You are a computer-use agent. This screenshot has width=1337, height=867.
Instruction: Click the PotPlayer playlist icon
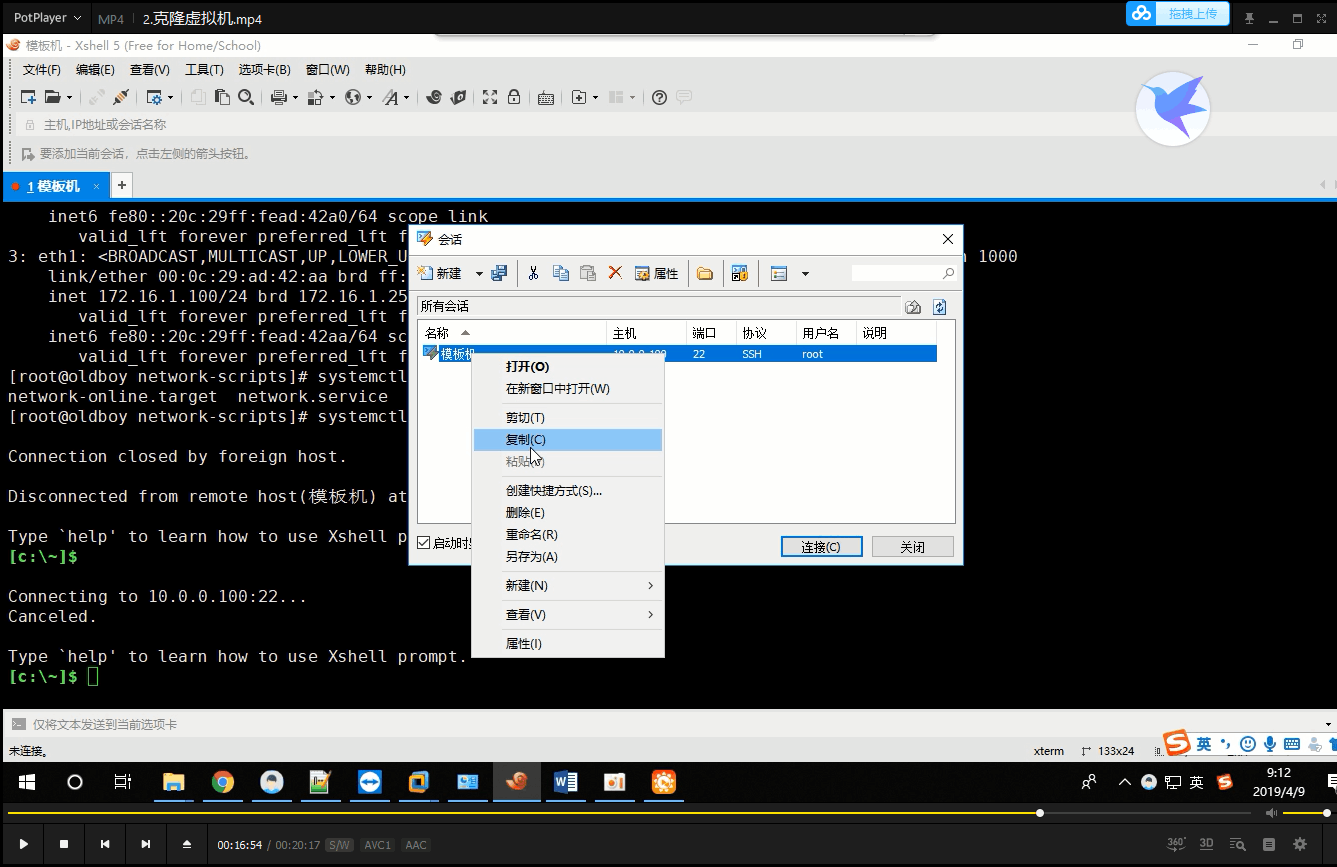click(x=1269, y=844)
